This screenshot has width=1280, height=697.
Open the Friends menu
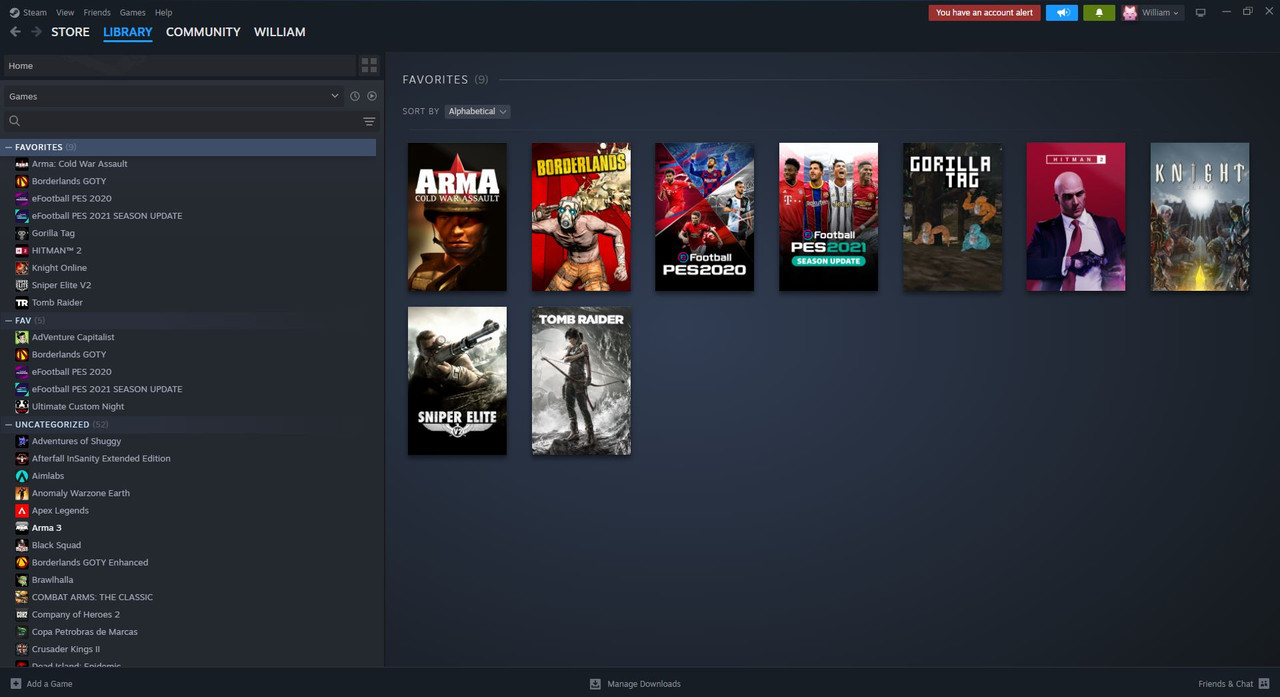[x=97, y=13]
